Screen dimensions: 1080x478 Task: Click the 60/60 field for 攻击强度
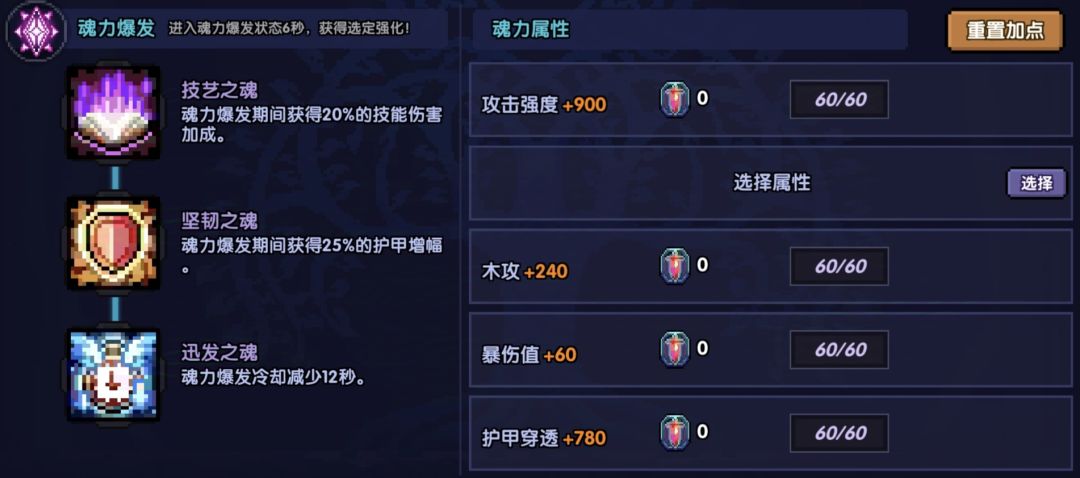click(x=839, y=100)
